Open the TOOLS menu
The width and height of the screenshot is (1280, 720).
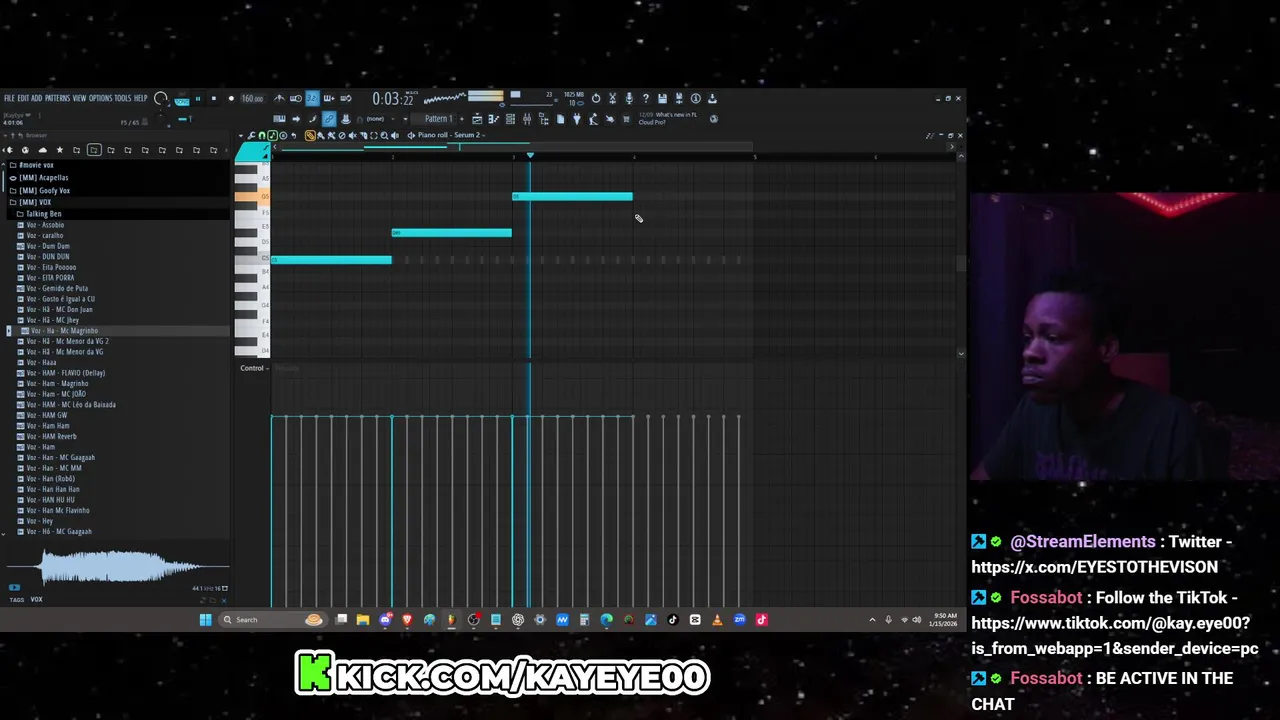point(123,98)
